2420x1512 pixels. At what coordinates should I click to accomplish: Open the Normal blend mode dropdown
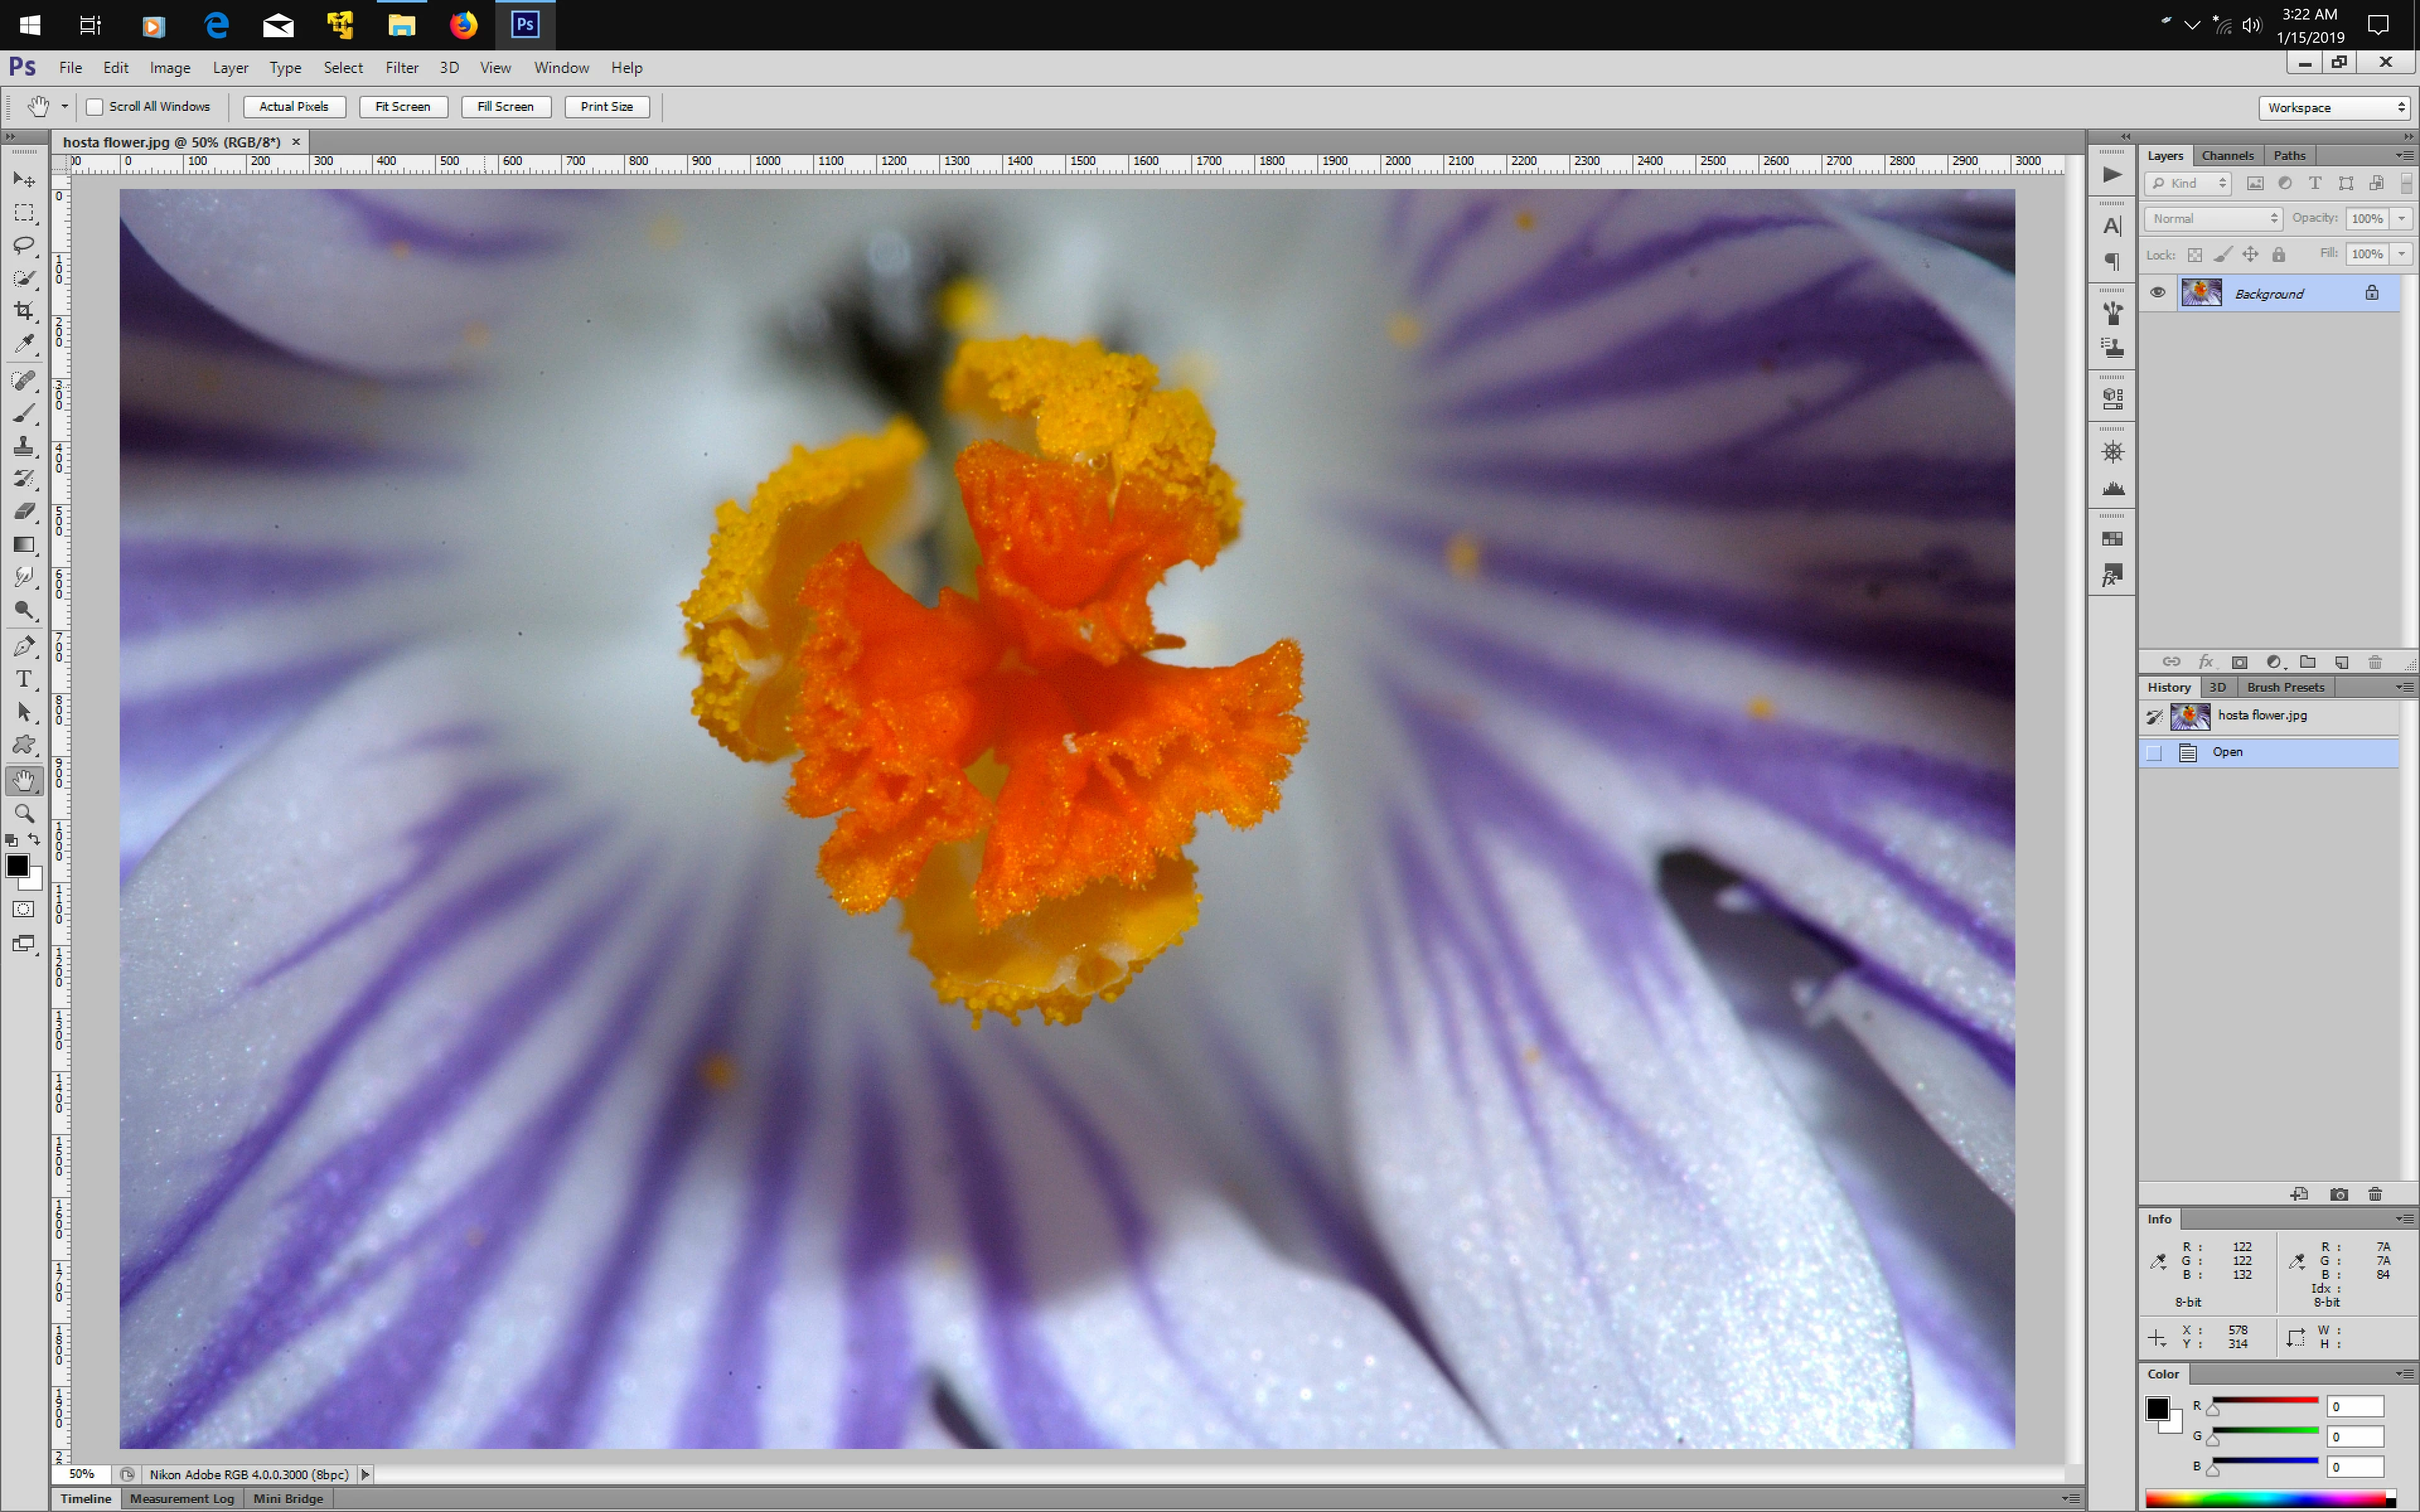point(2214,218)
